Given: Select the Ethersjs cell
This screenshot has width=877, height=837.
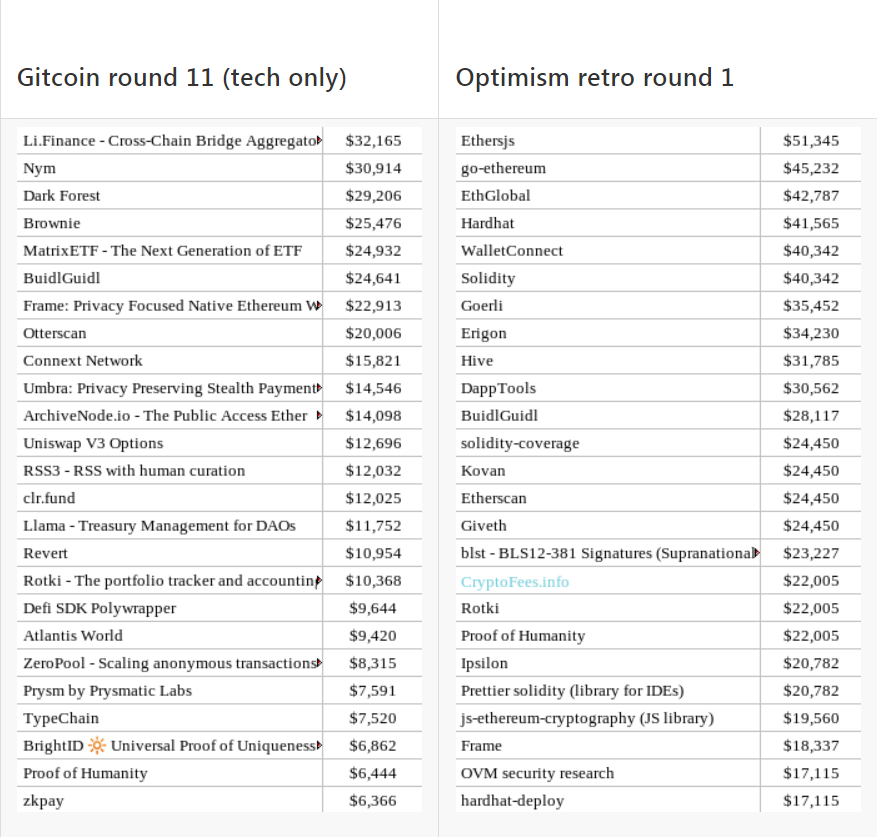Looking at the screenshot, I should (x=608, y=140).
